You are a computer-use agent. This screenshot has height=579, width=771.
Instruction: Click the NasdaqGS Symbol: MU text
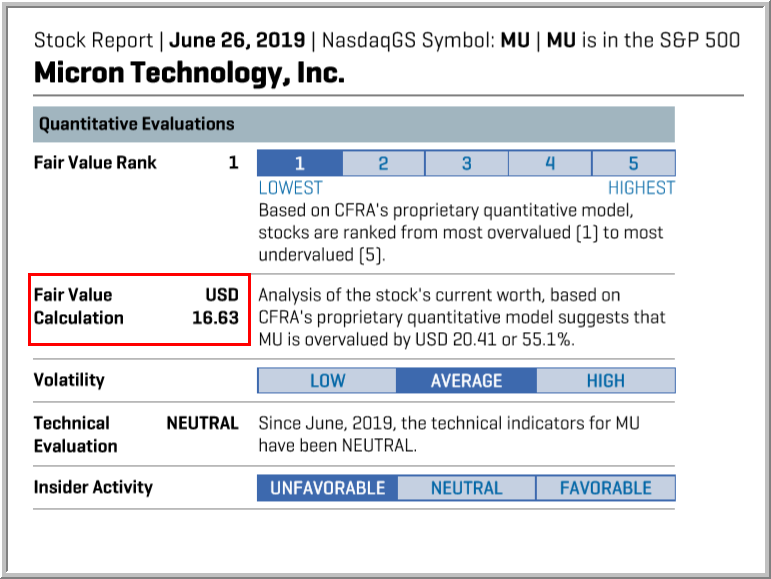(x=426, y=40)
